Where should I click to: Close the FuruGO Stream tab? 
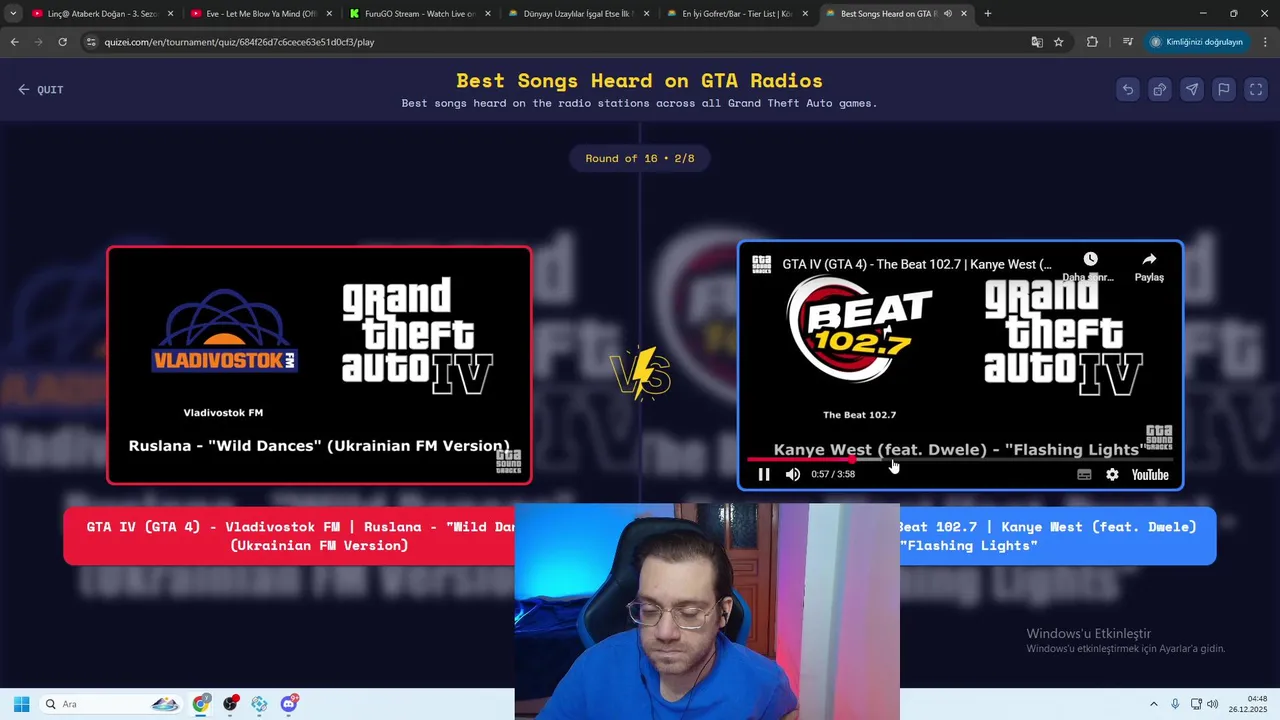pos(488,14)
